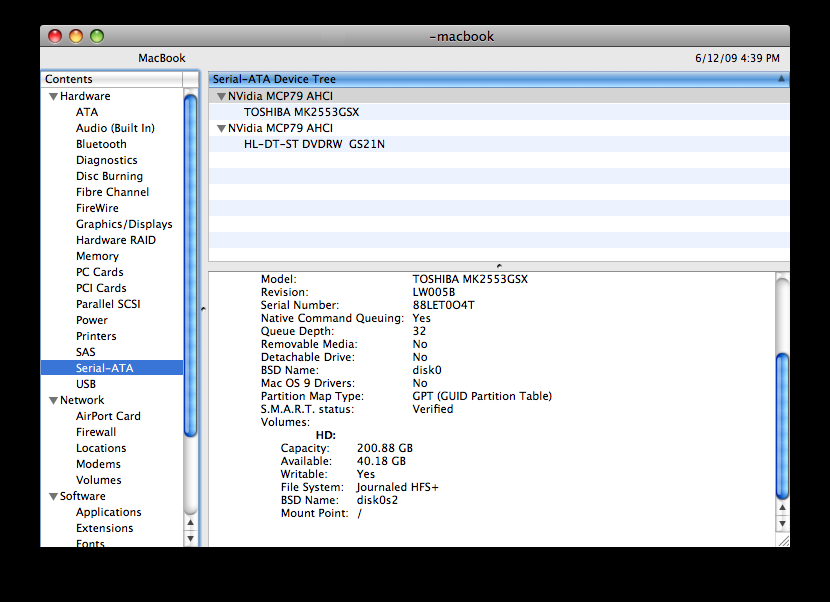
Task: Click the sidebar vertical splitter handle
Action: coord(203,309)
